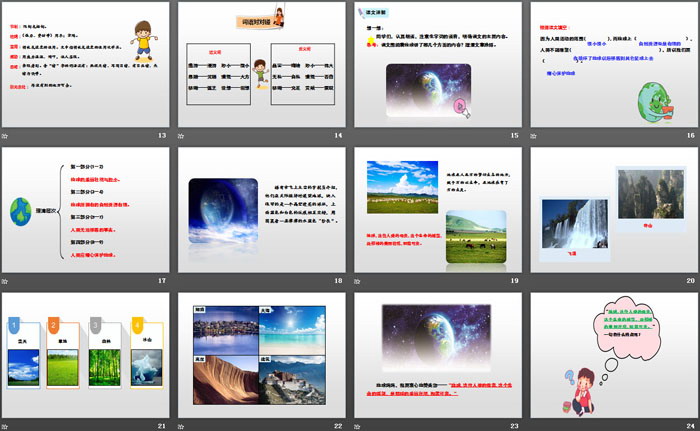The image size is (700, 431).
Task: Select the slide 18 thumbnail
Action: pos(262,210)
